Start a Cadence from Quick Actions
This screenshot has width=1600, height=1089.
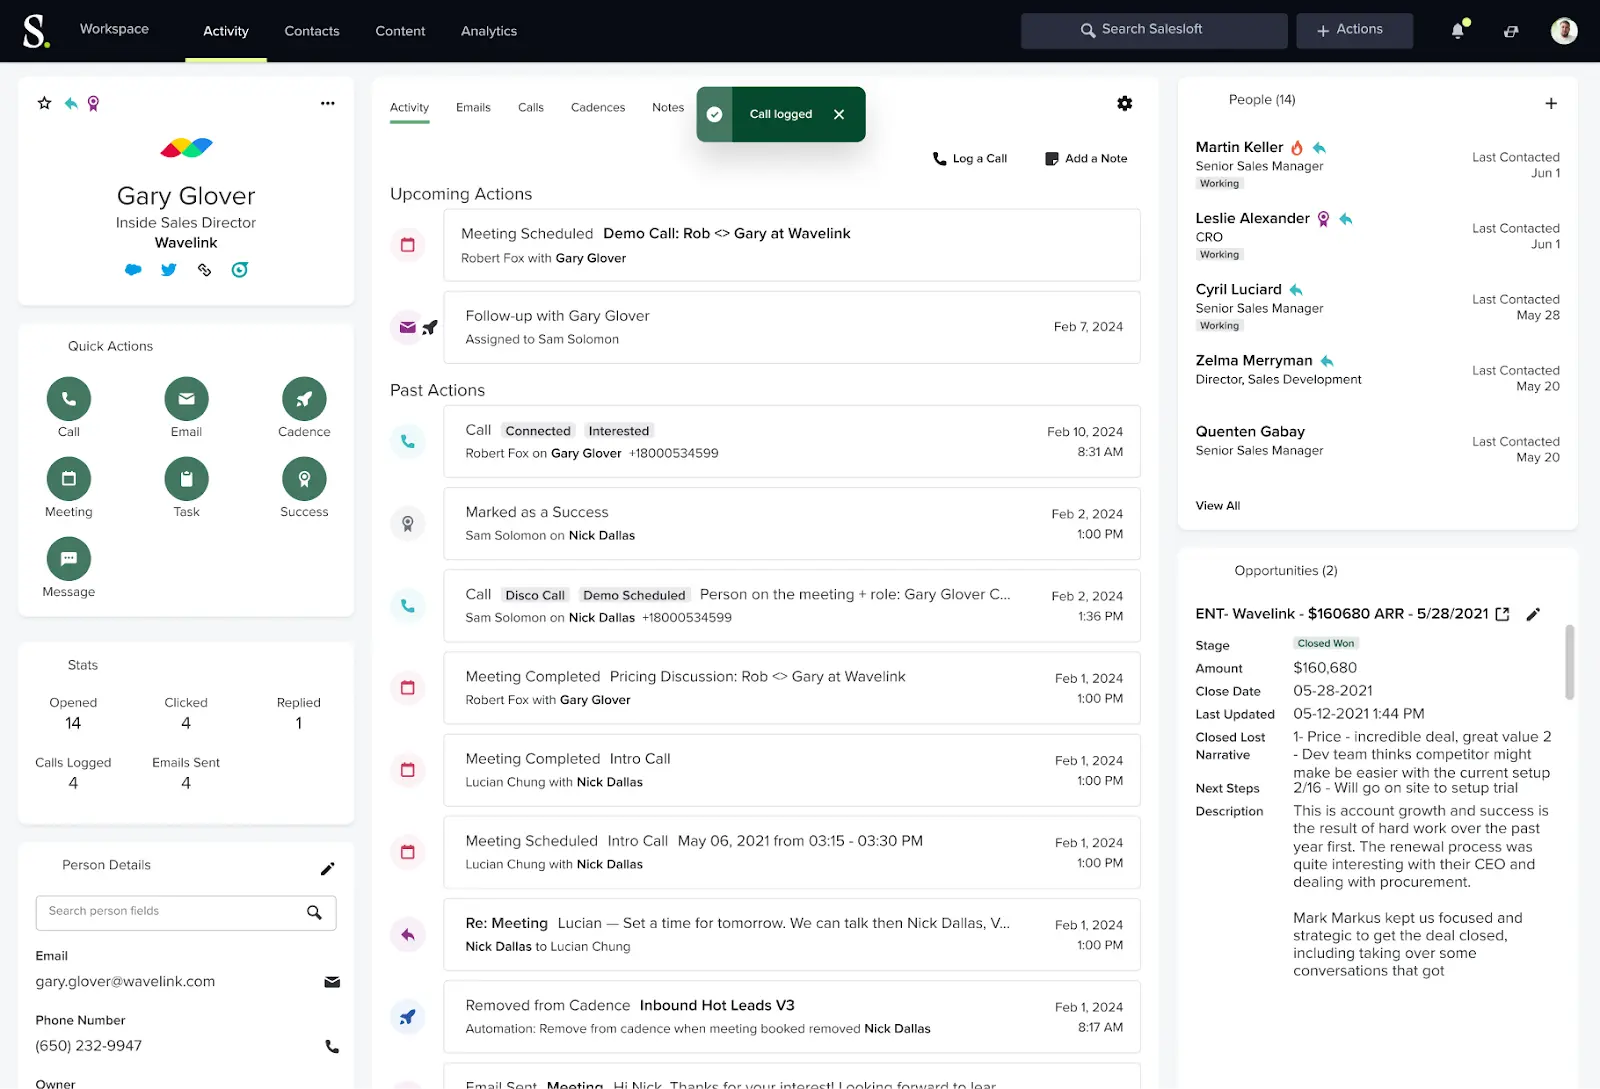[303, 399]
